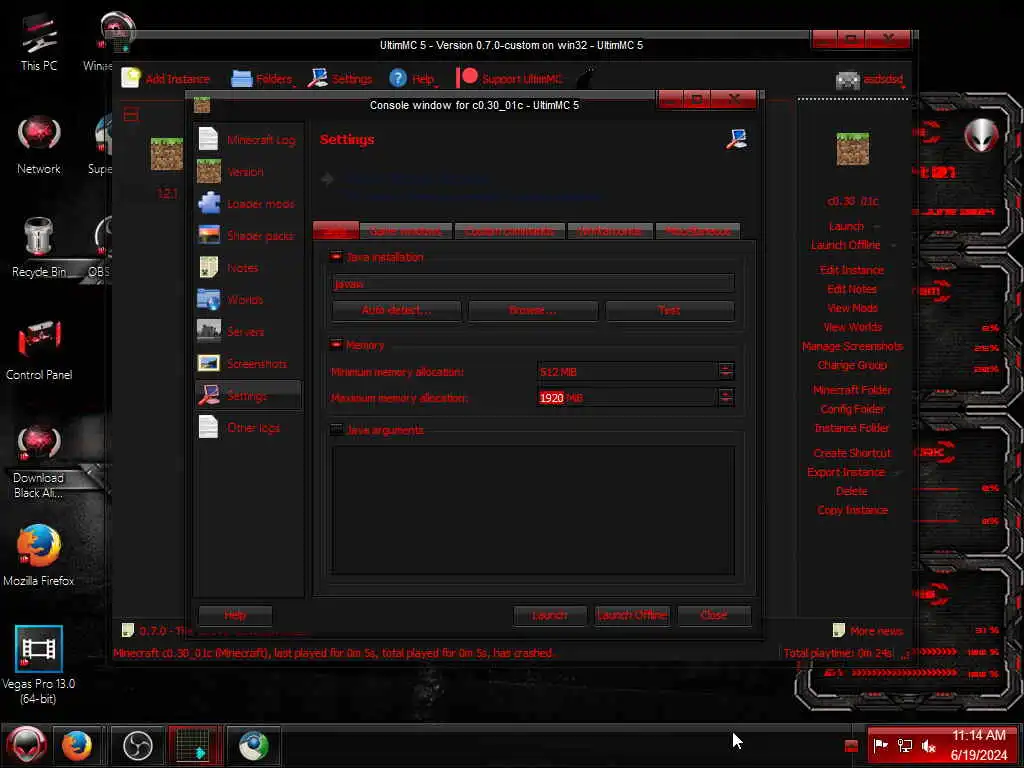1024x768 pixels.
Task: Click Copy Instance in the side panel
Action: click(852, 510)
